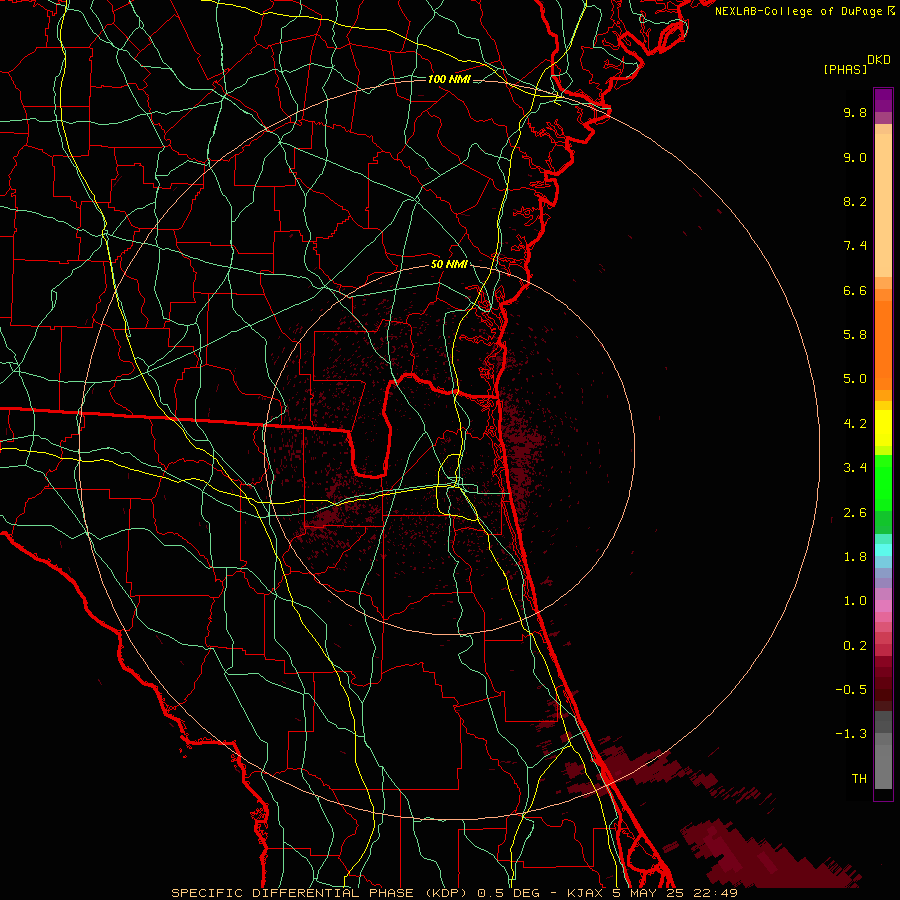Pick the cyan color bar segment
The height and width of the screenshot is (900, 900).
[883, 550]
